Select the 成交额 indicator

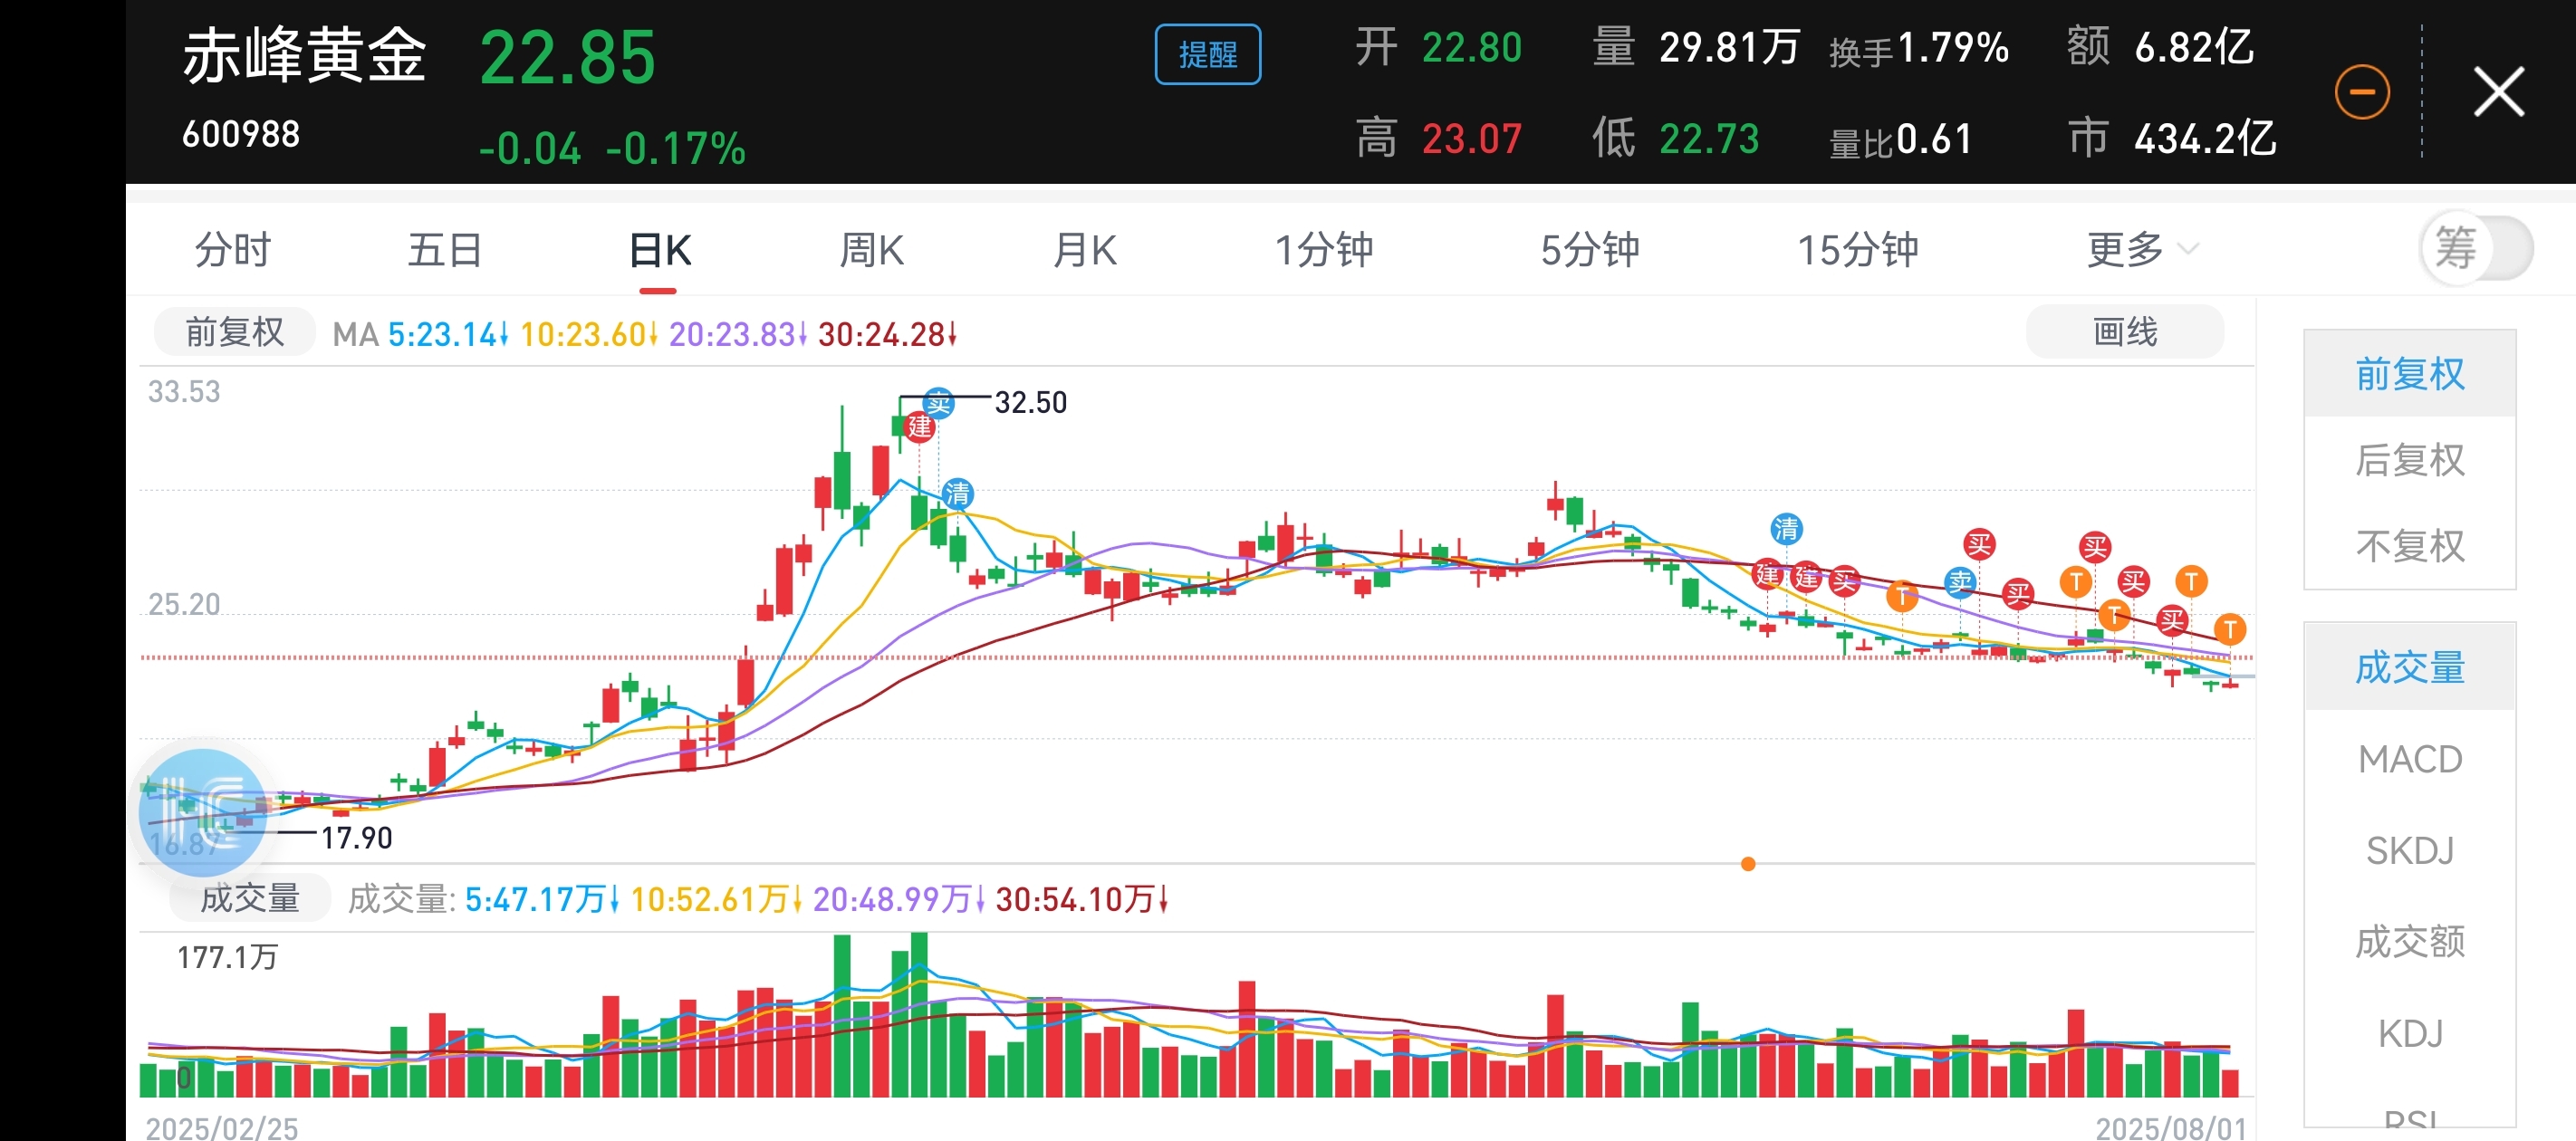click(2410, 941)
